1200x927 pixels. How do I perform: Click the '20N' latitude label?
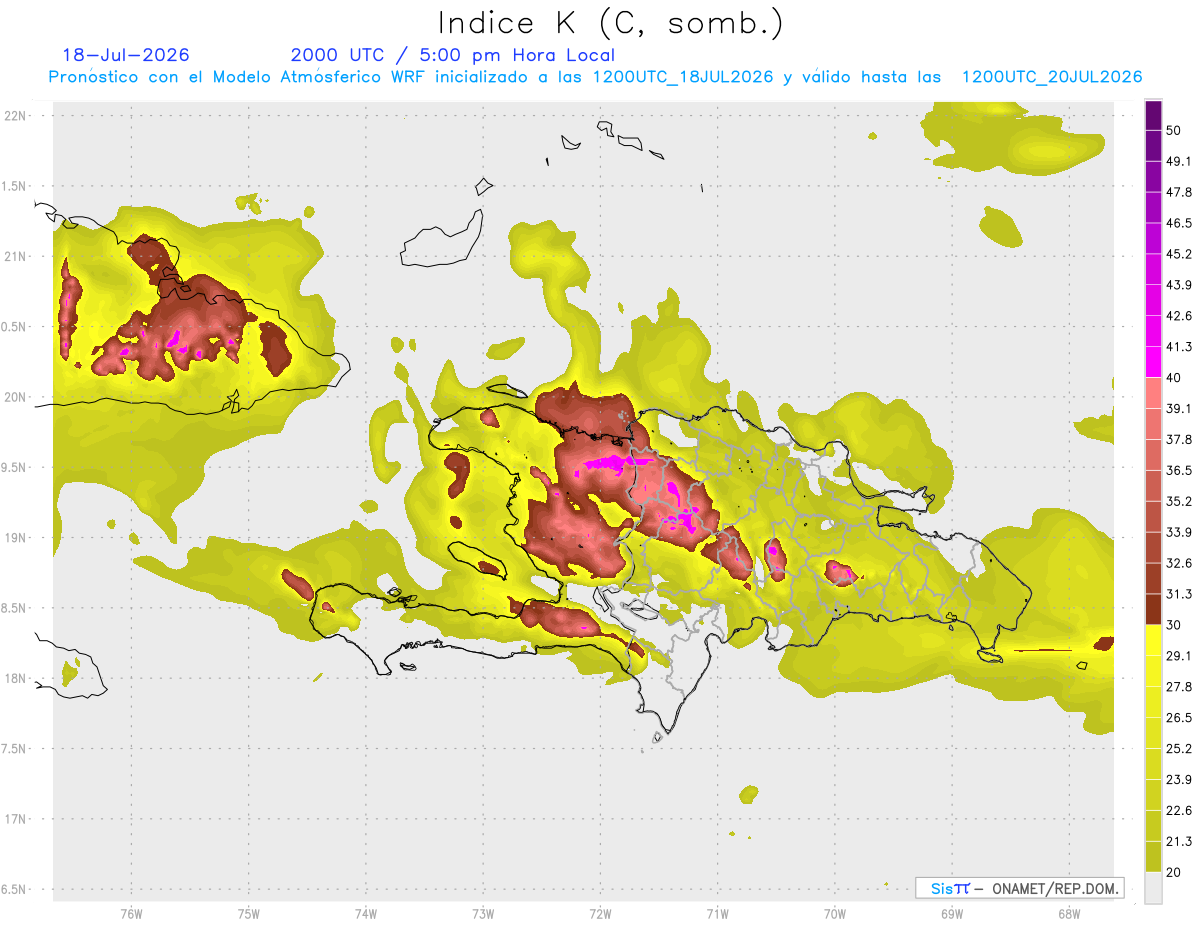point(15,397)
